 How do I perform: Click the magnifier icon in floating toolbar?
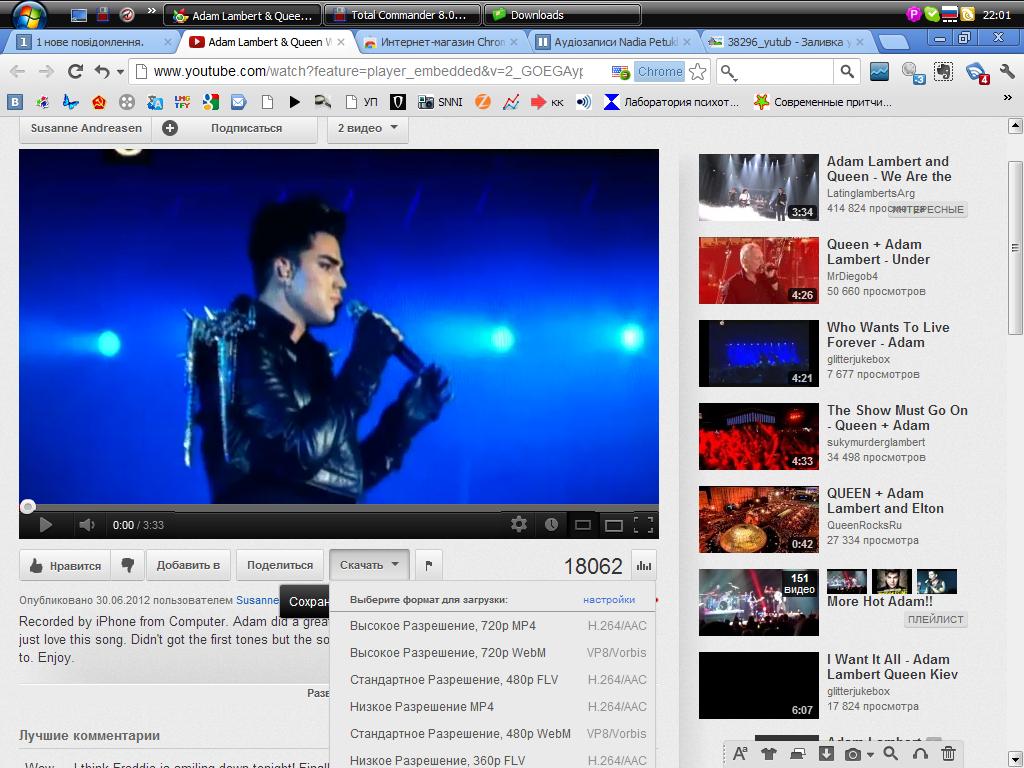coord(890,754)
